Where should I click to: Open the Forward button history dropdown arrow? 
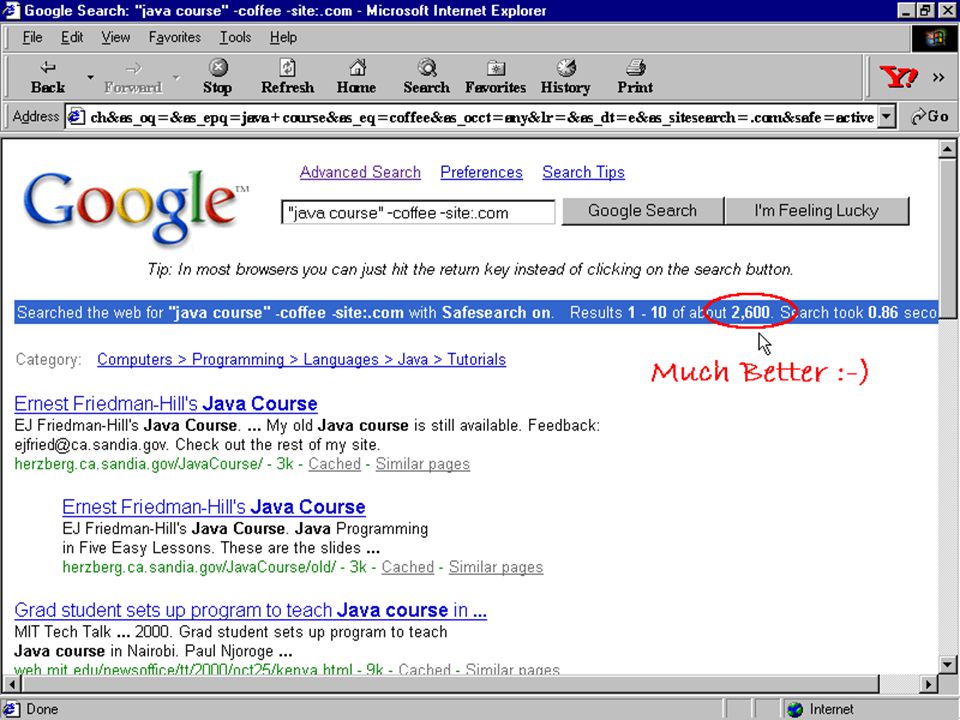176,77
